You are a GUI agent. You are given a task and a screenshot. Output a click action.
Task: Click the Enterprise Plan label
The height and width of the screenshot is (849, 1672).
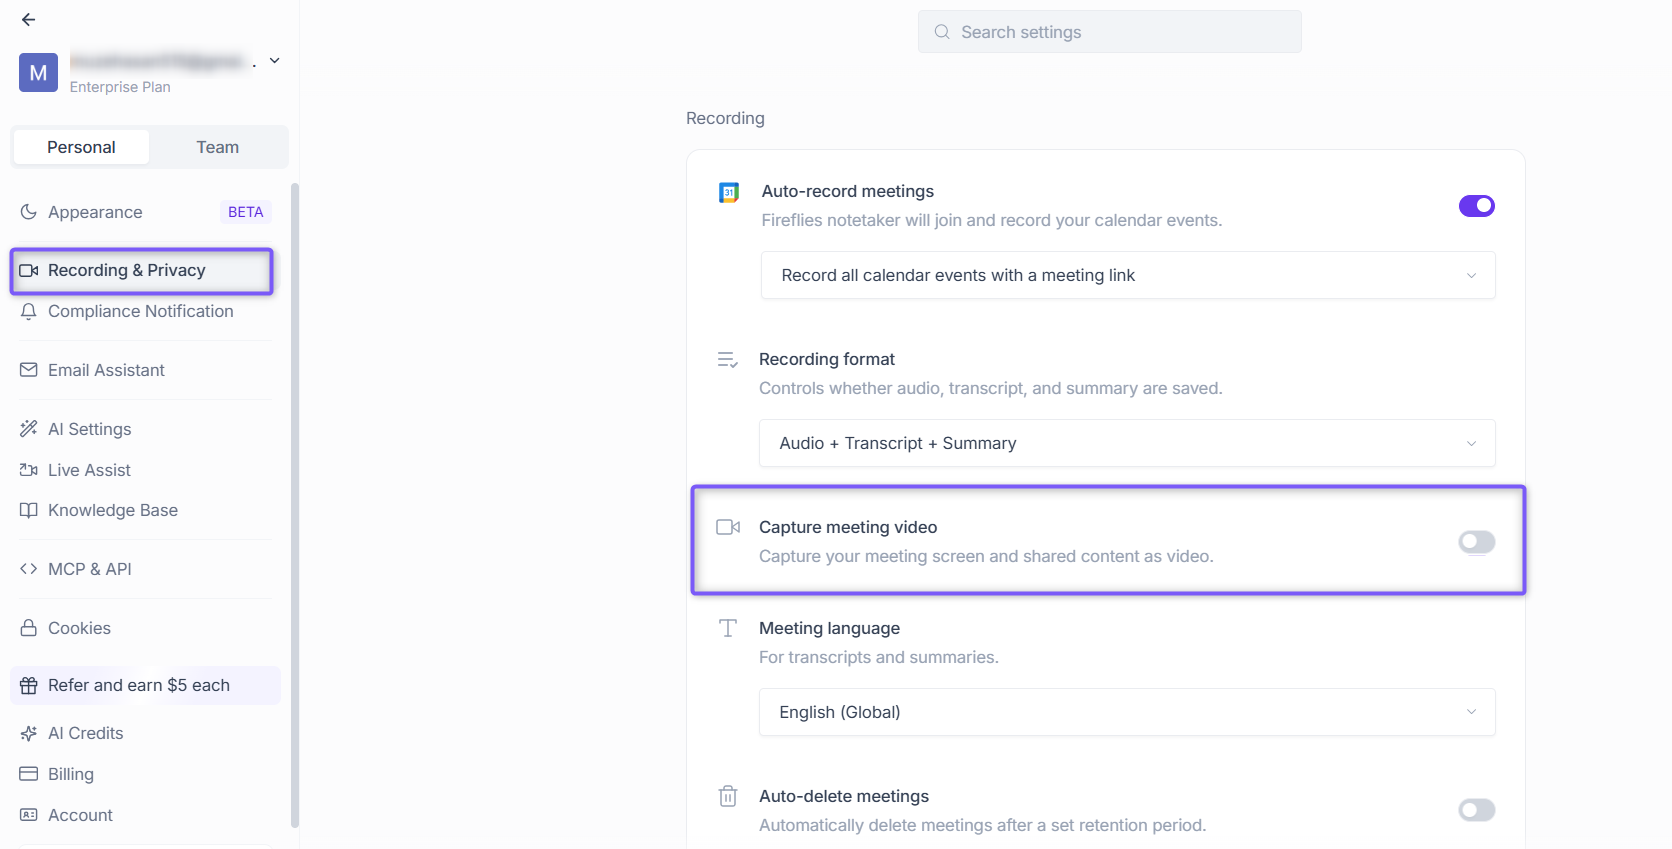click(x=120, y=87)
